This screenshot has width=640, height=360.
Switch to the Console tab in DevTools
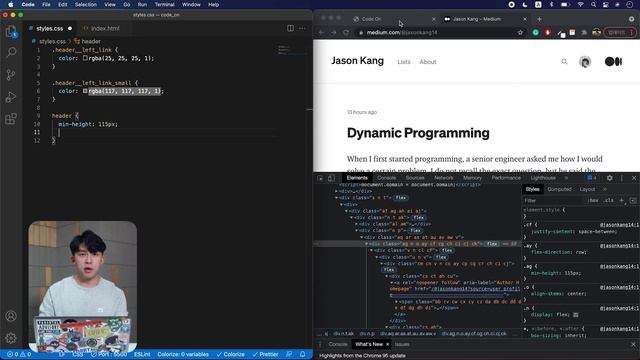(387, 178)
